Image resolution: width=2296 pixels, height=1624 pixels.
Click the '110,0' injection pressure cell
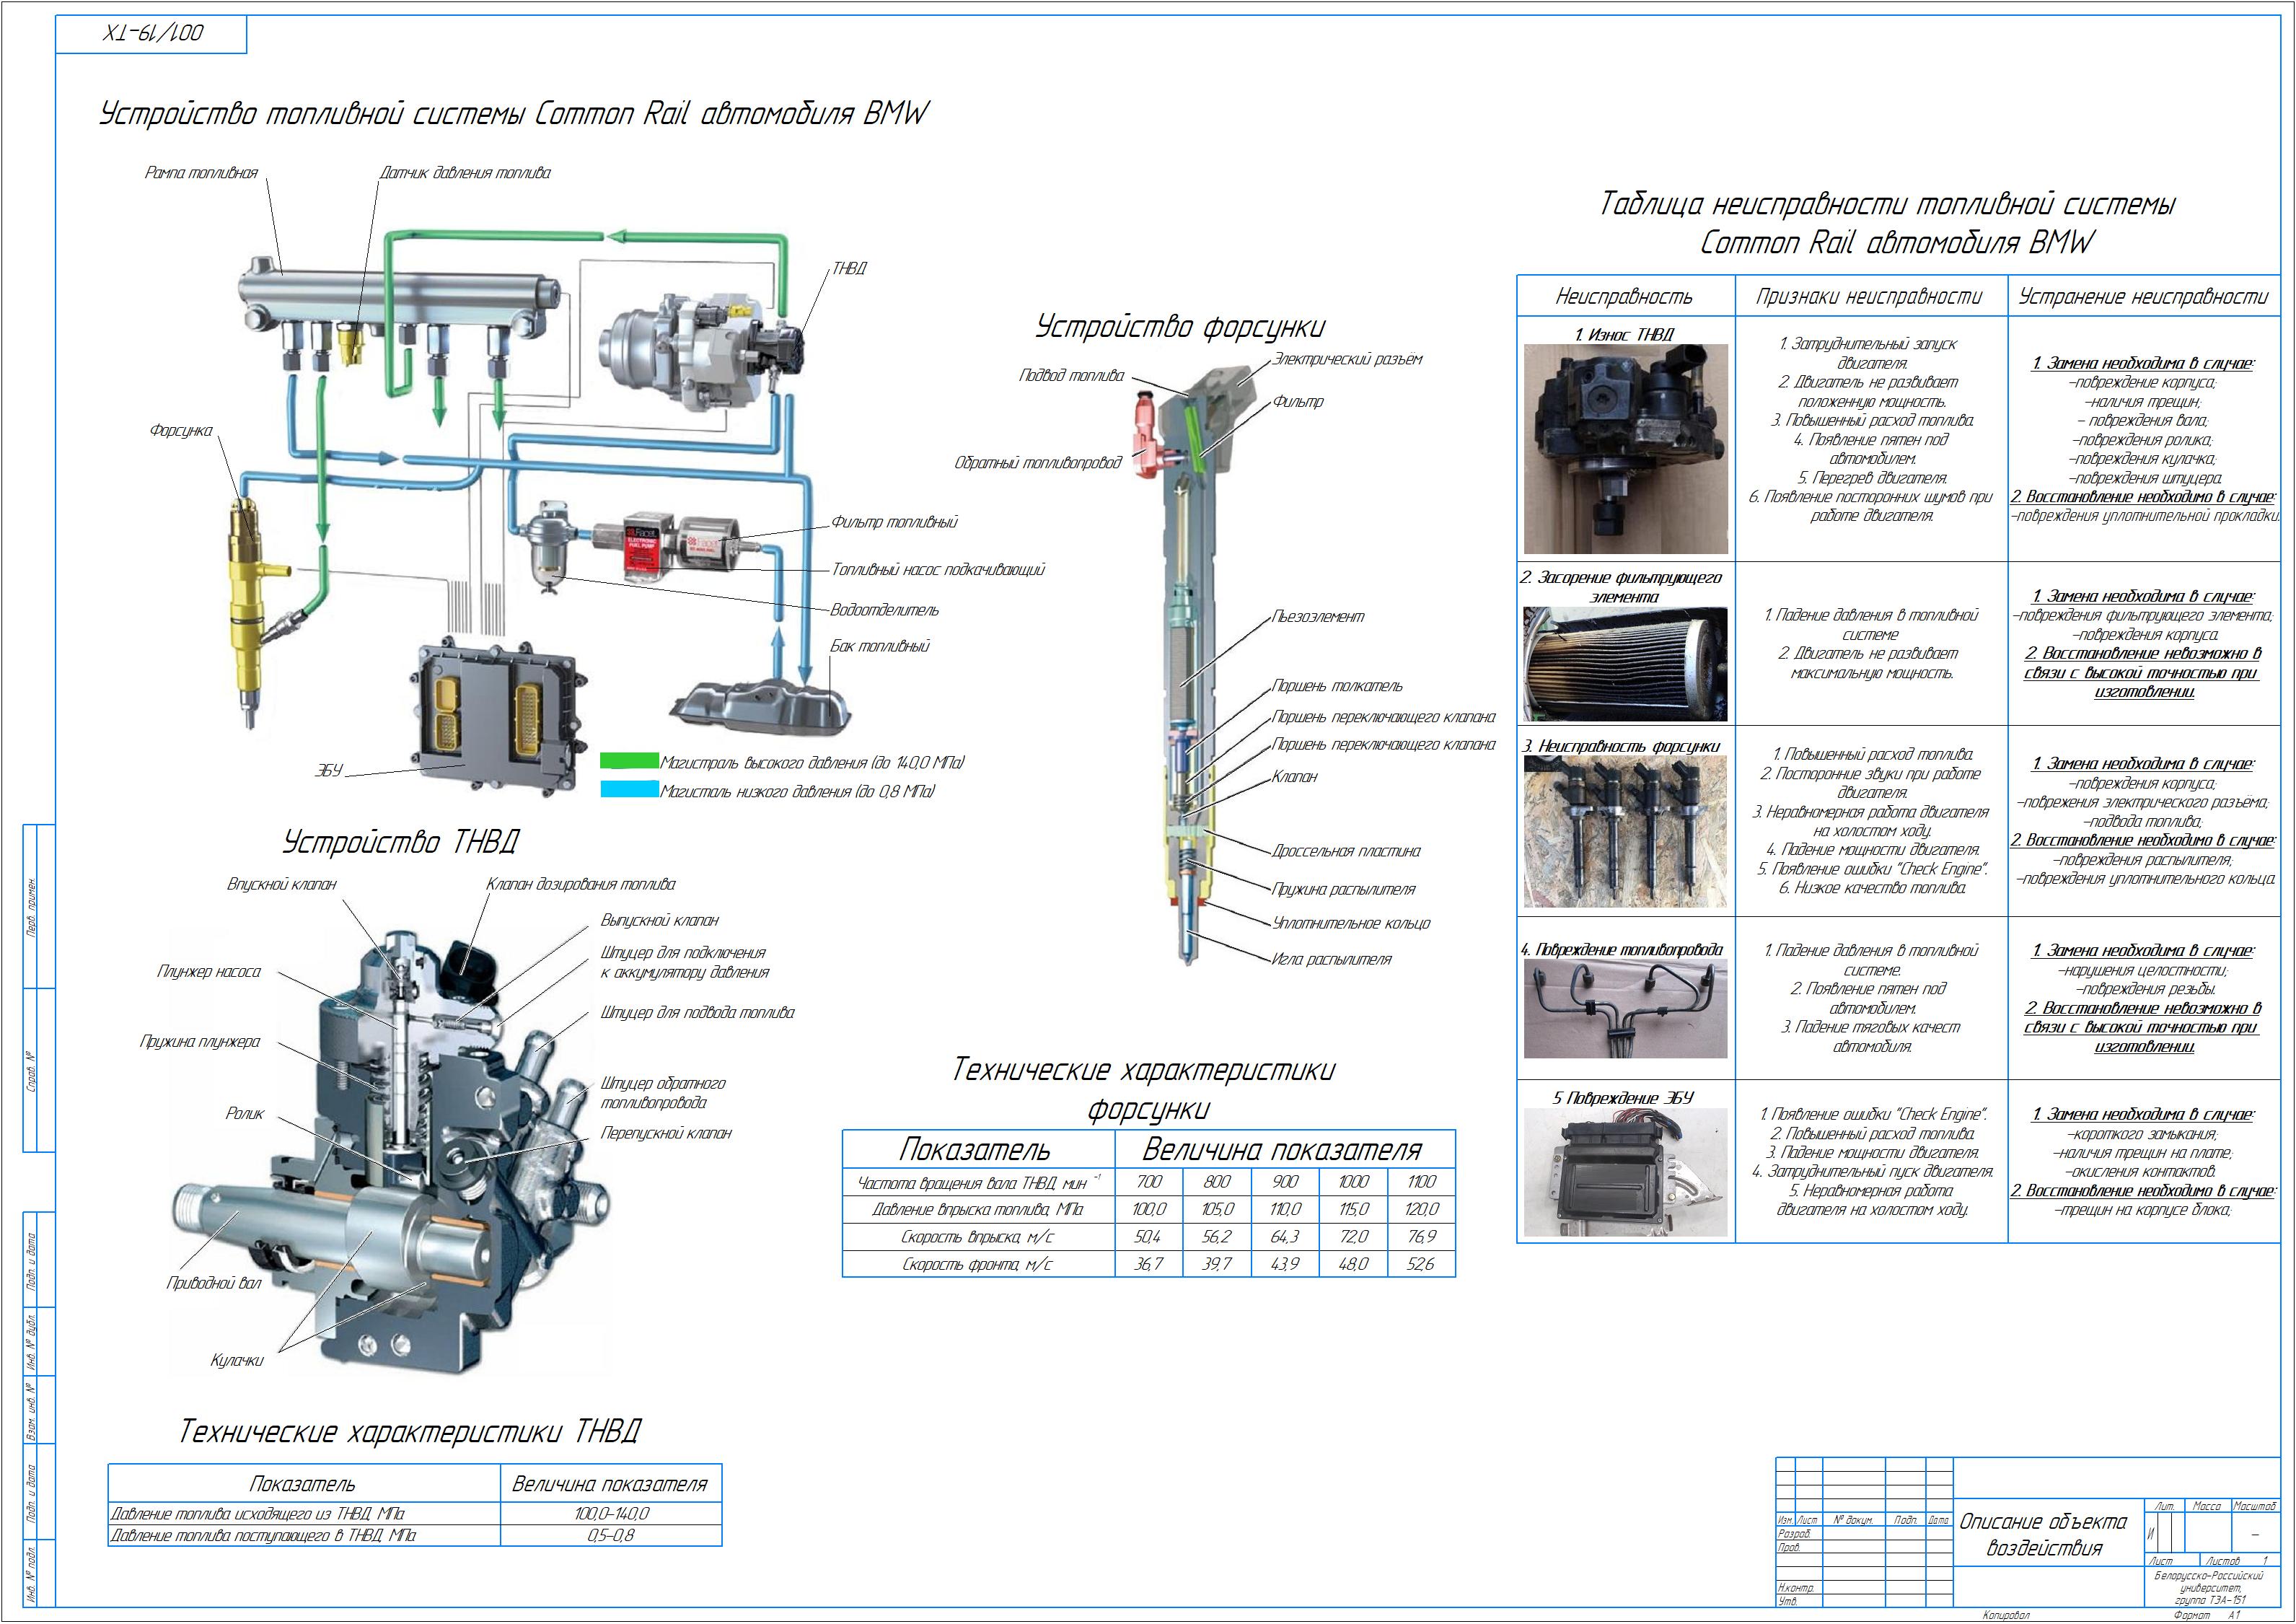(1285, 1209)
